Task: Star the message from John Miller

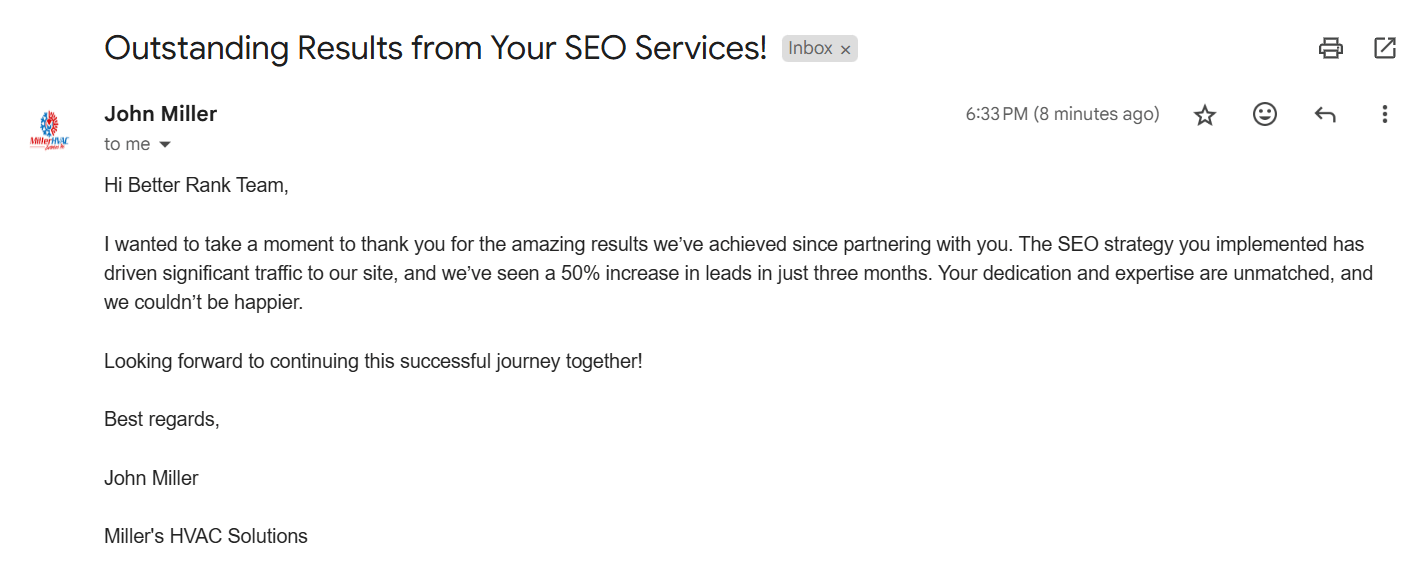Action: click(1205, 115)
